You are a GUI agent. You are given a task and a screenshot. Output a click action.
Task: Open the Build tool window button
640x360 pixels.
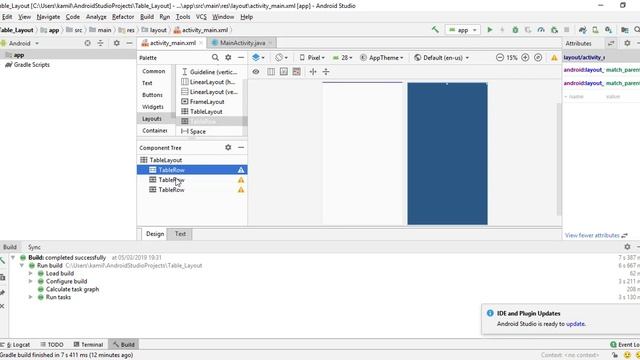(x=124, y=344)
